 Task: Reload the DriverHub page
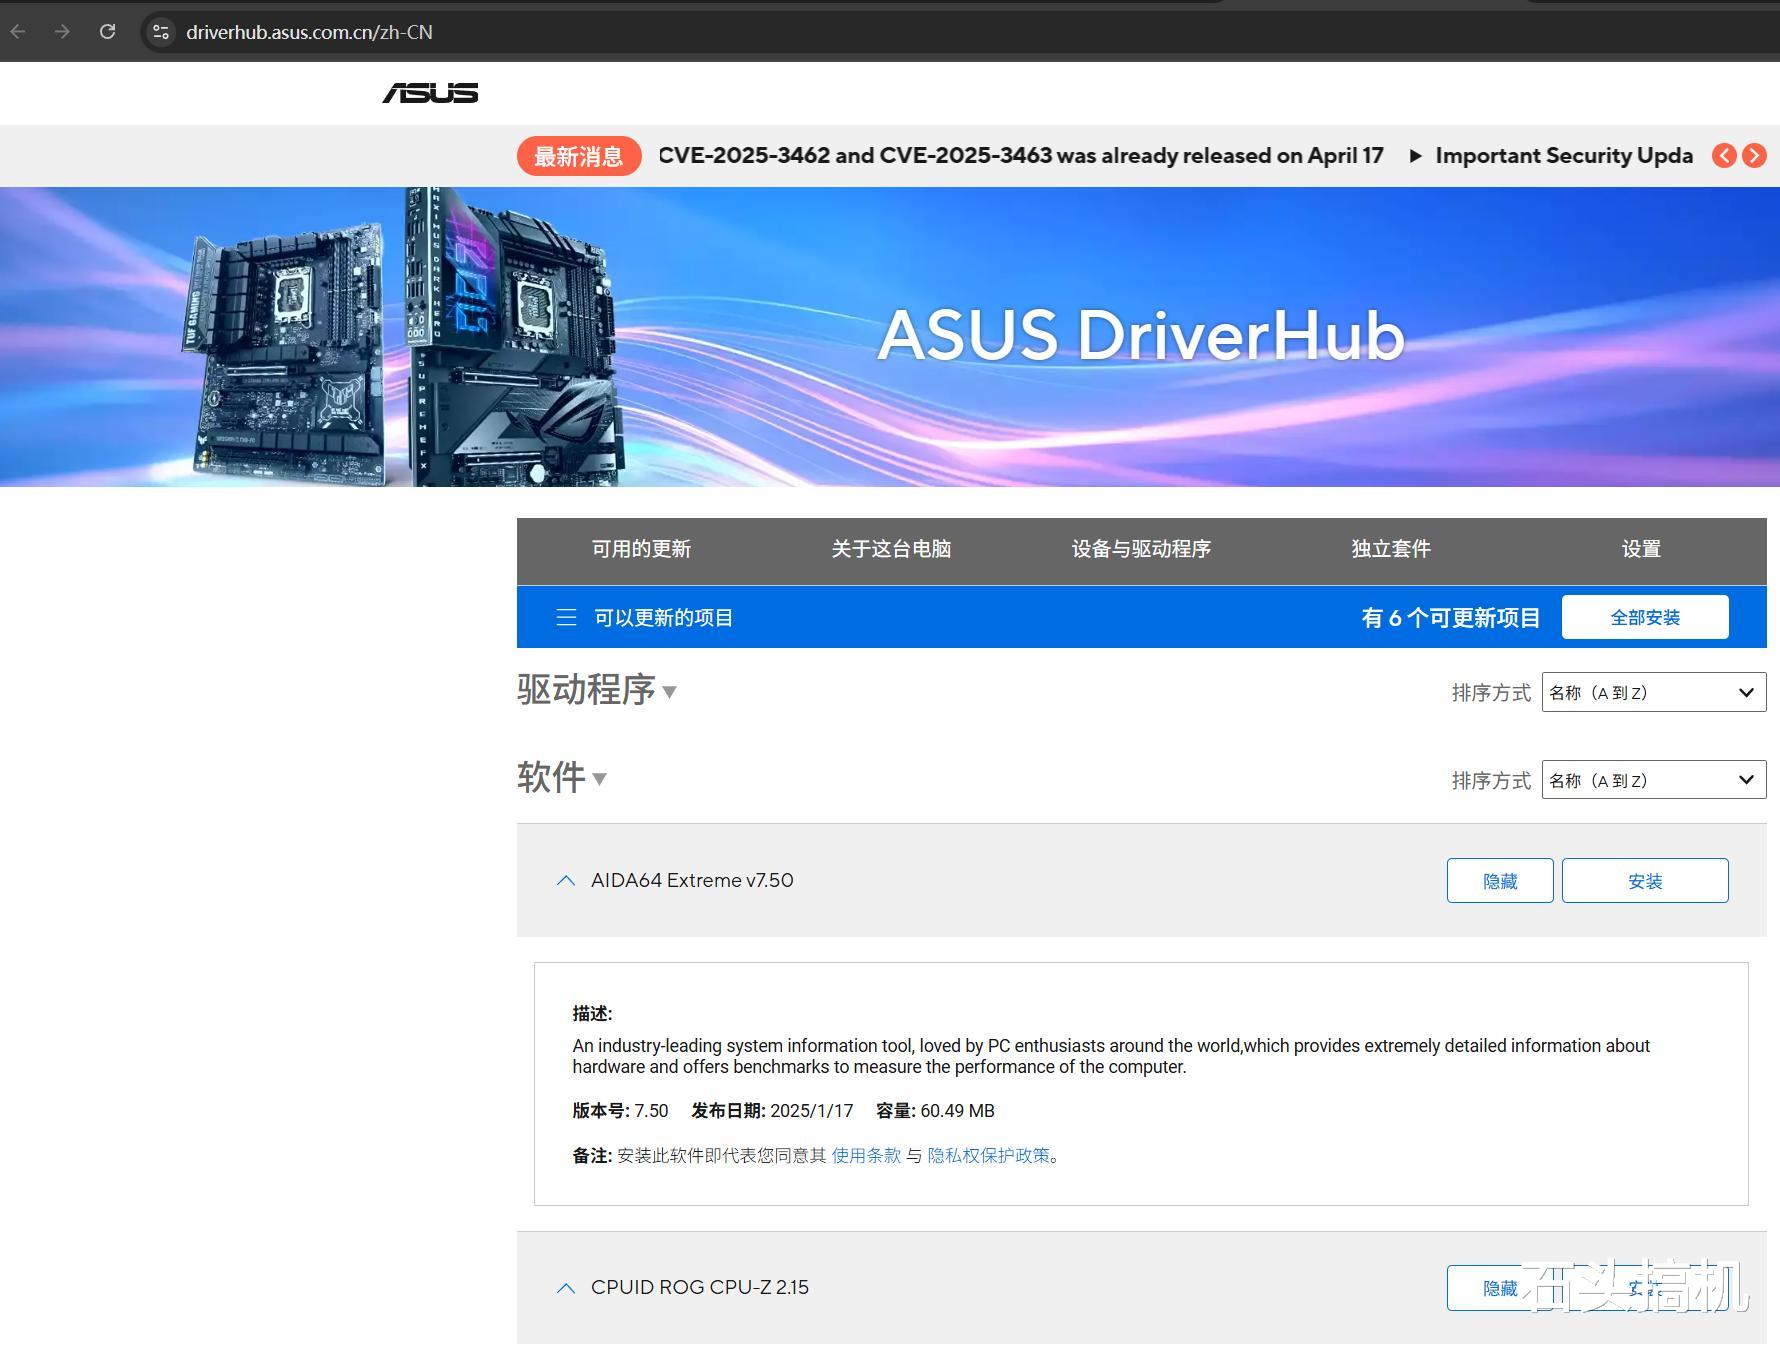[x=107, y=32]
